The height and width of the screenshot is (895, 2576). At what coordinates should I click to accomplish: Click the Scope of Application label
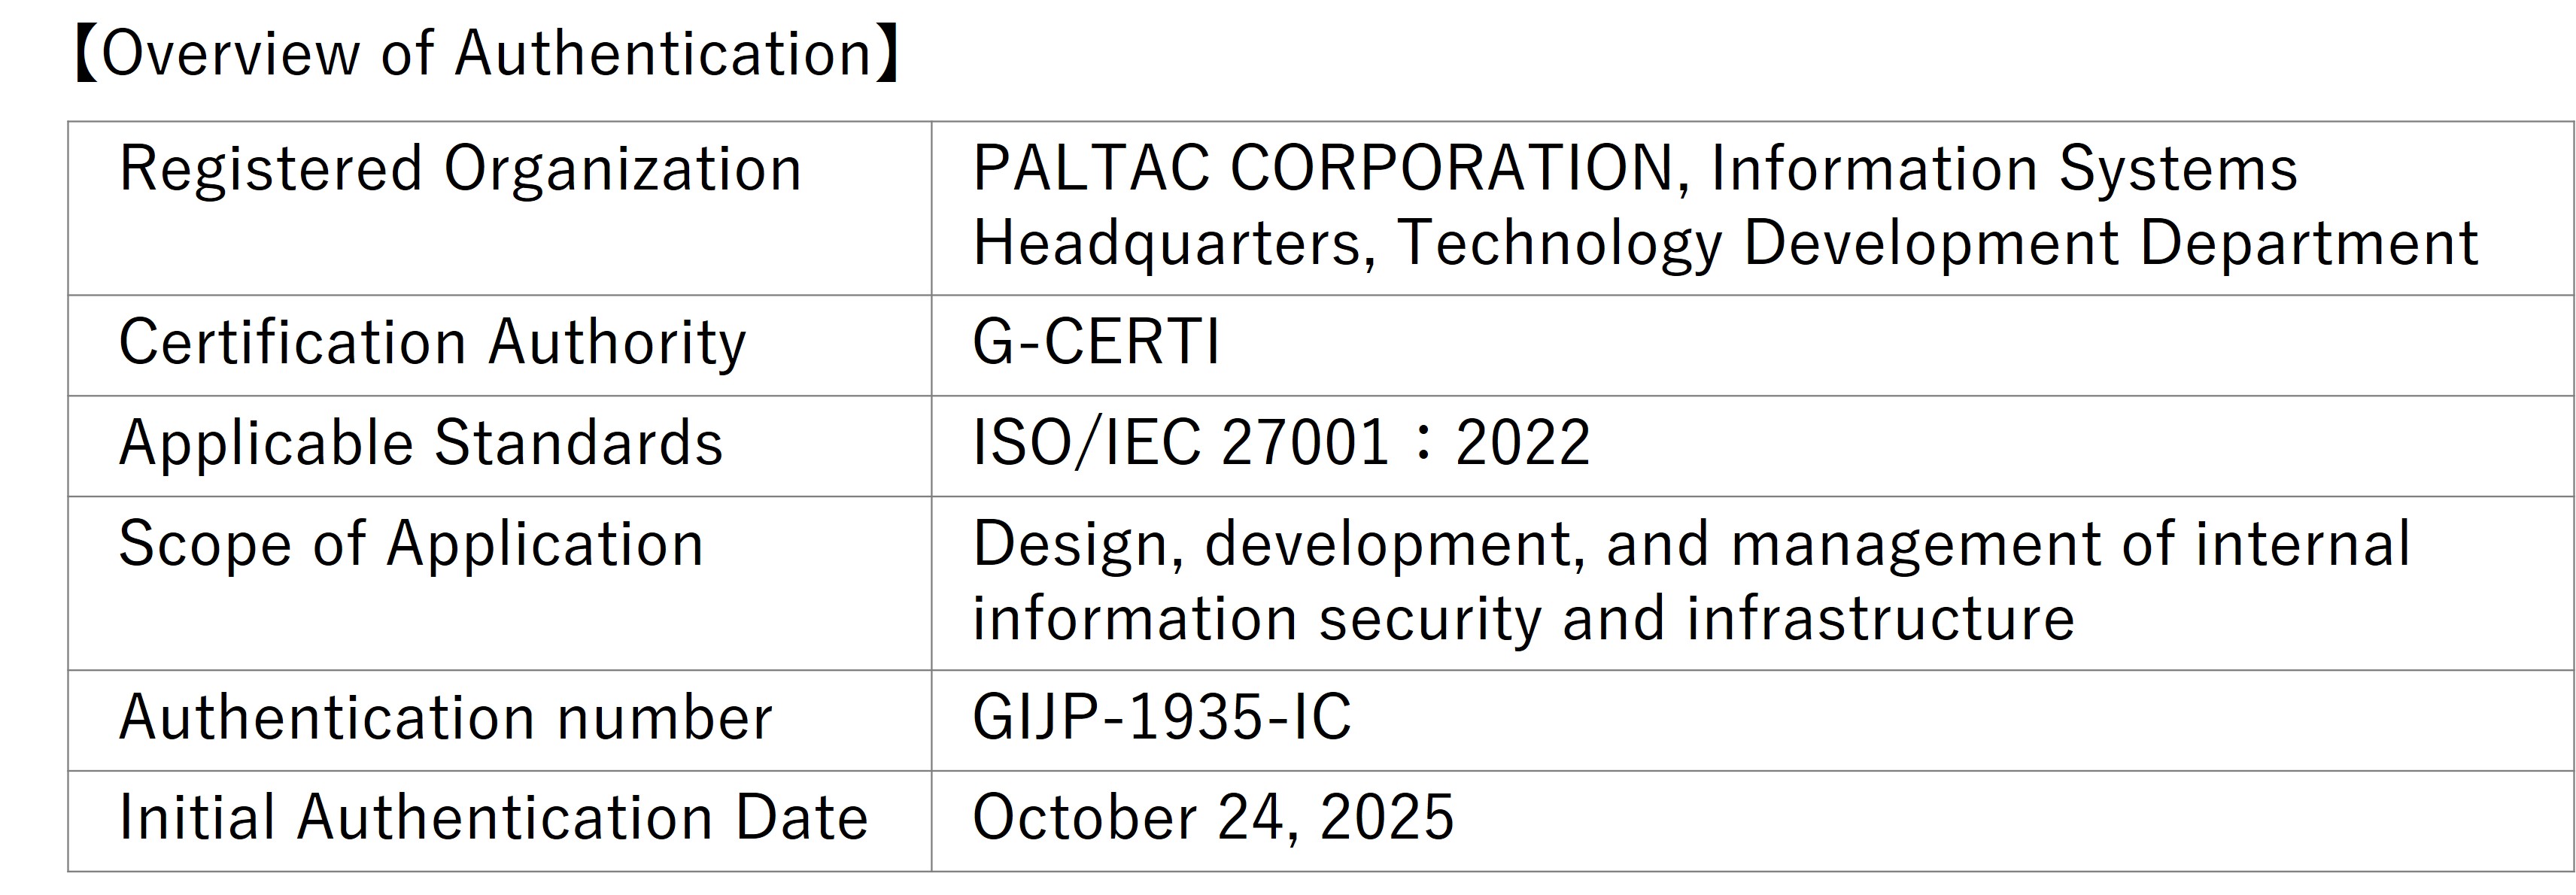point(411,545)
